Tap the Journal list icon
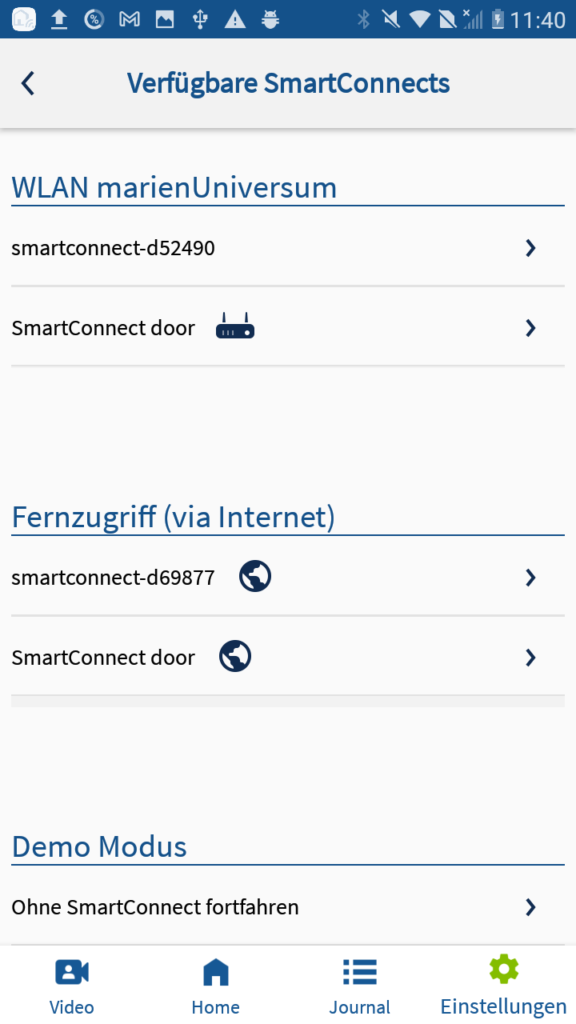This screenshot has height=1024, width=576. (360, 972)
